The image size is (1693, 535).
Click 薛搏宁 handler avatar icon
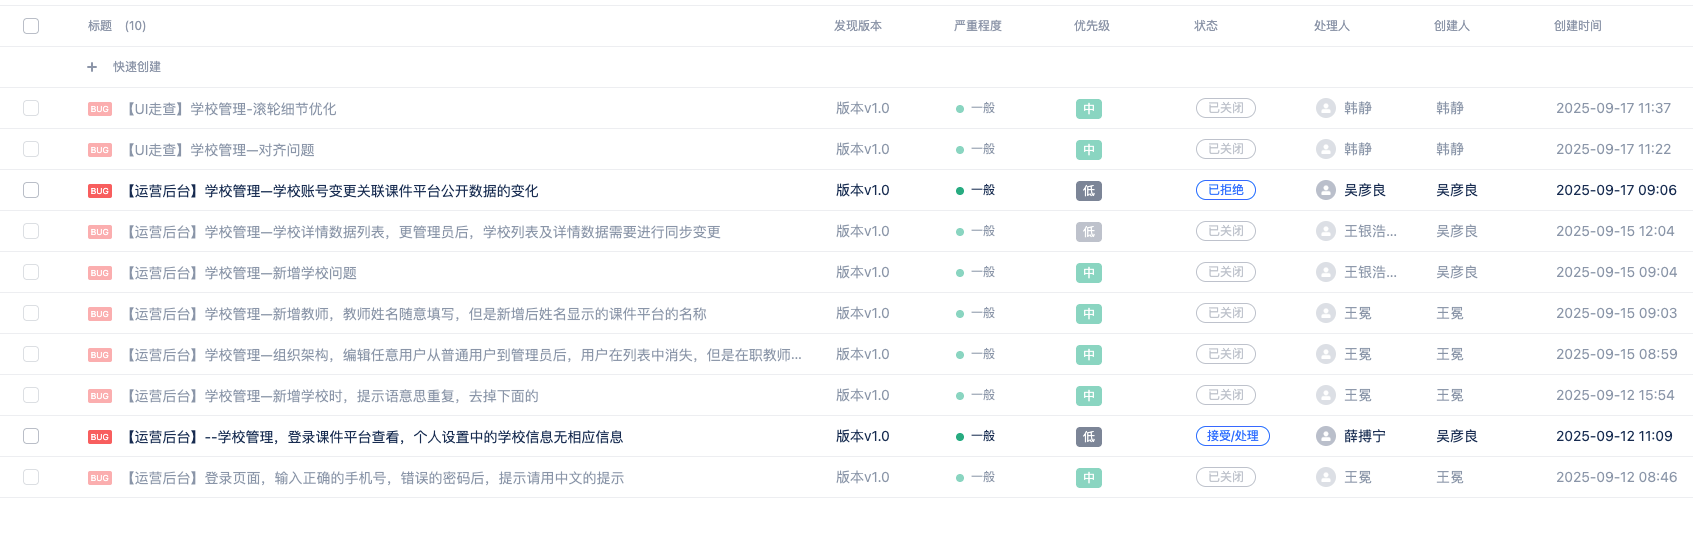pos(1326,436)
